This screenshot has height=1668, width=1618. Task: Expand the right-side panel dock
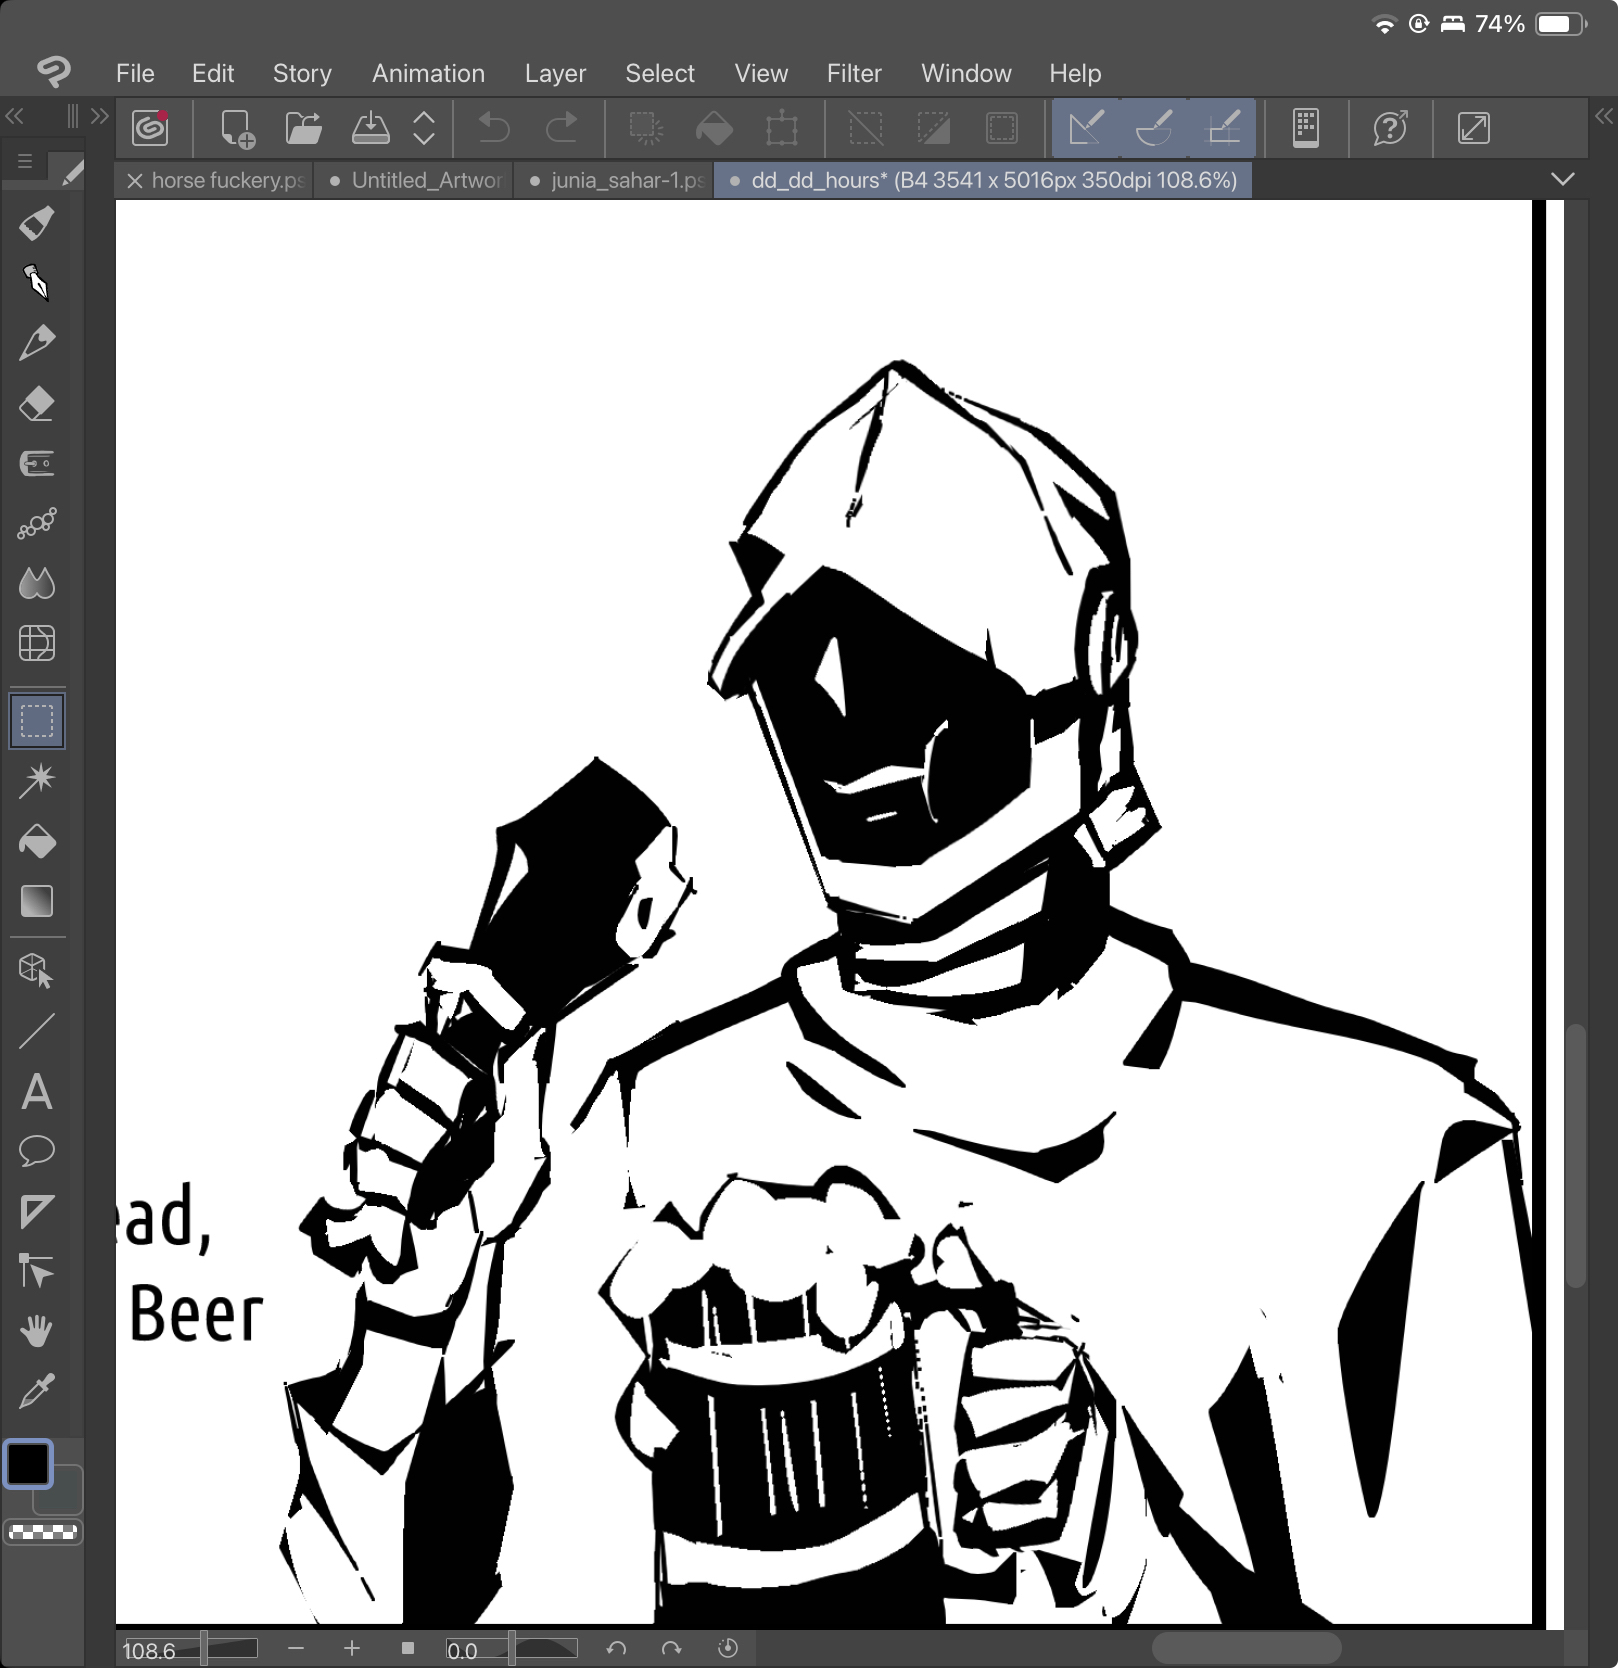click(x=1603, y=116)
